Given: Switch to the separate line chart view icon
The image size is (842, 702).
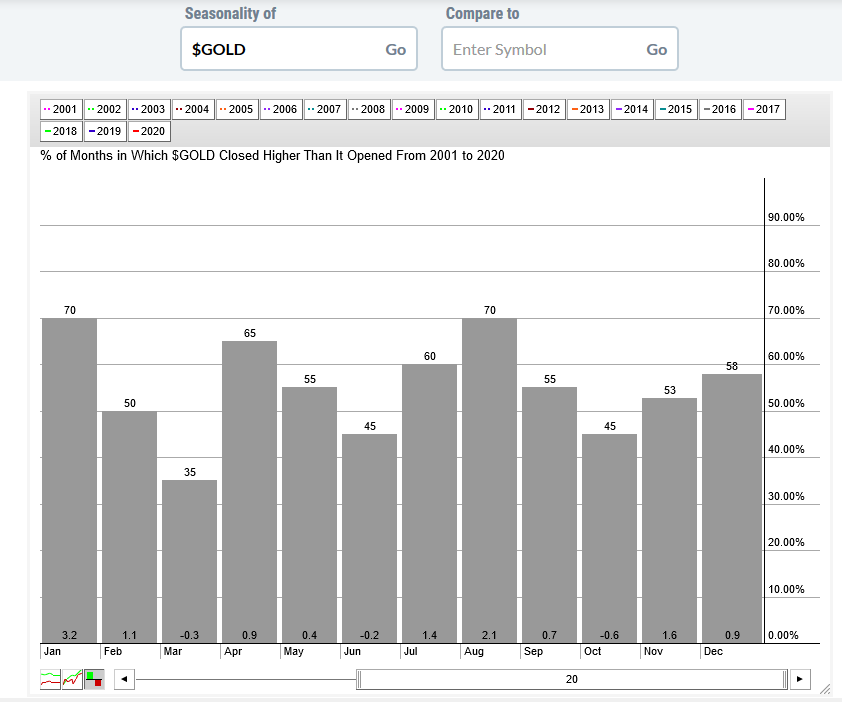Looking at the screenshot, I should 50,679.
